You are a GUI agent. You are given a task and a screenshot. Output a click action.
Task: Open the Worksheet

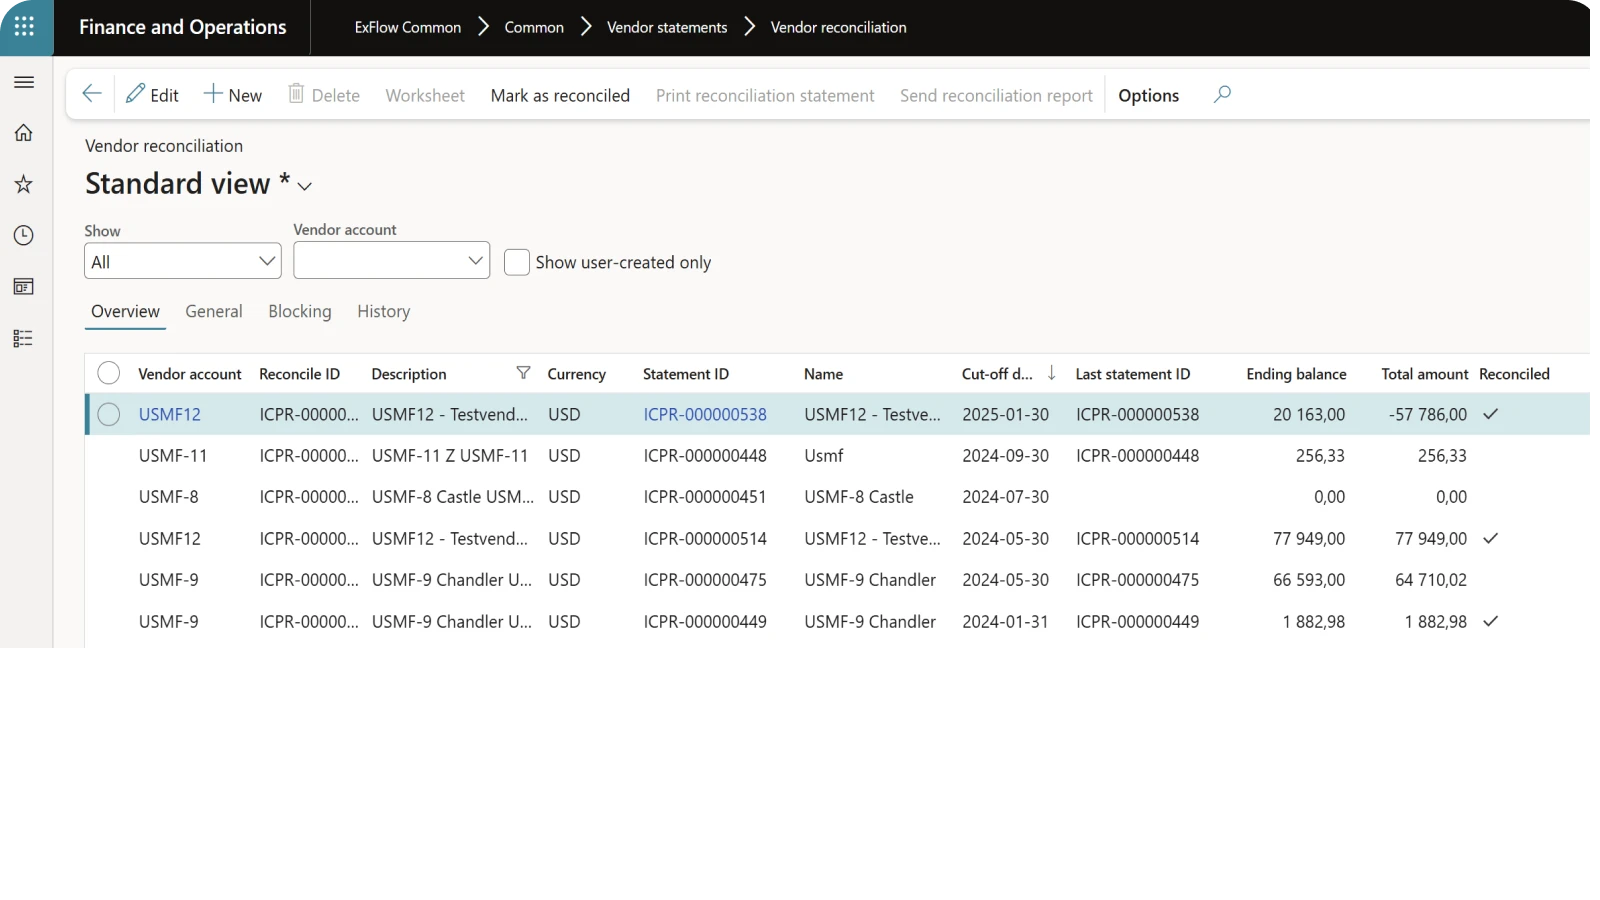pos(425,95)
